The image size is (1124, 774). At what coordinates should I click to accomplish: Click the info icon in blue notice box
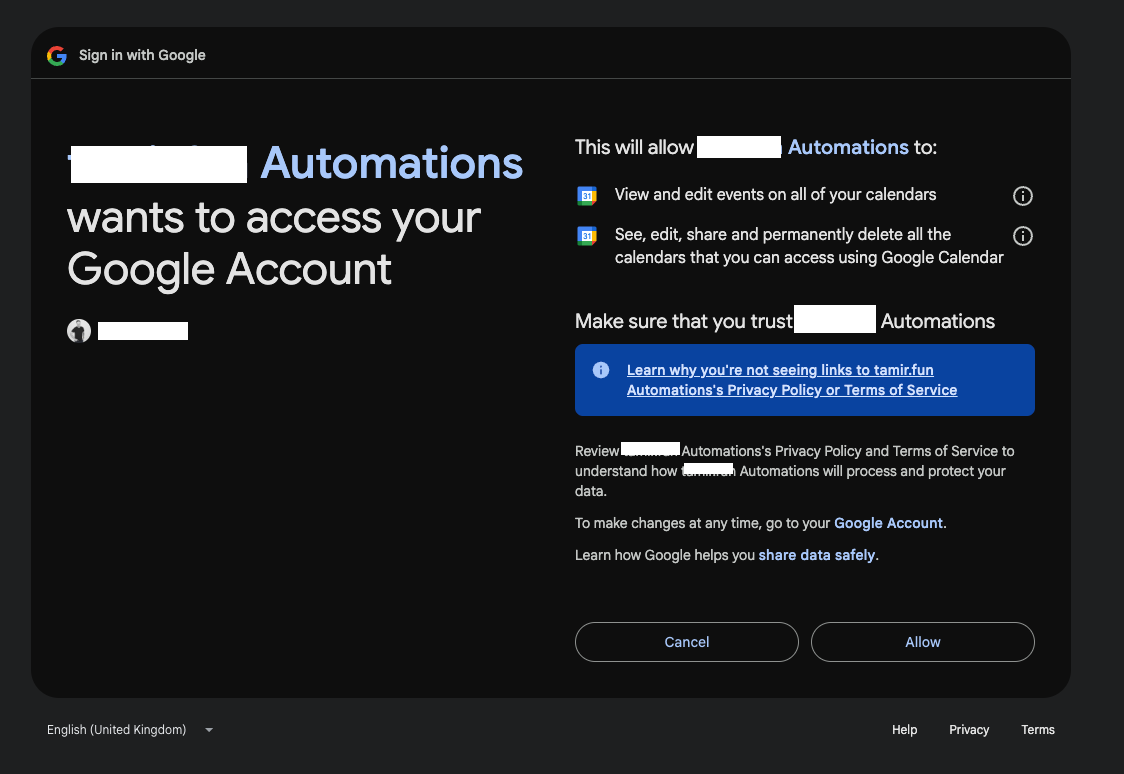pos(601,370)
